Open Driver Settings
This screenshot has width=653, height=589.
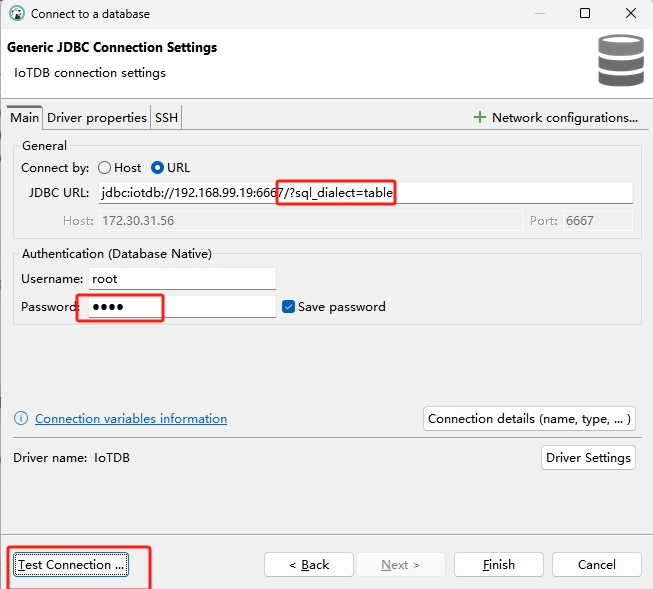588,458
